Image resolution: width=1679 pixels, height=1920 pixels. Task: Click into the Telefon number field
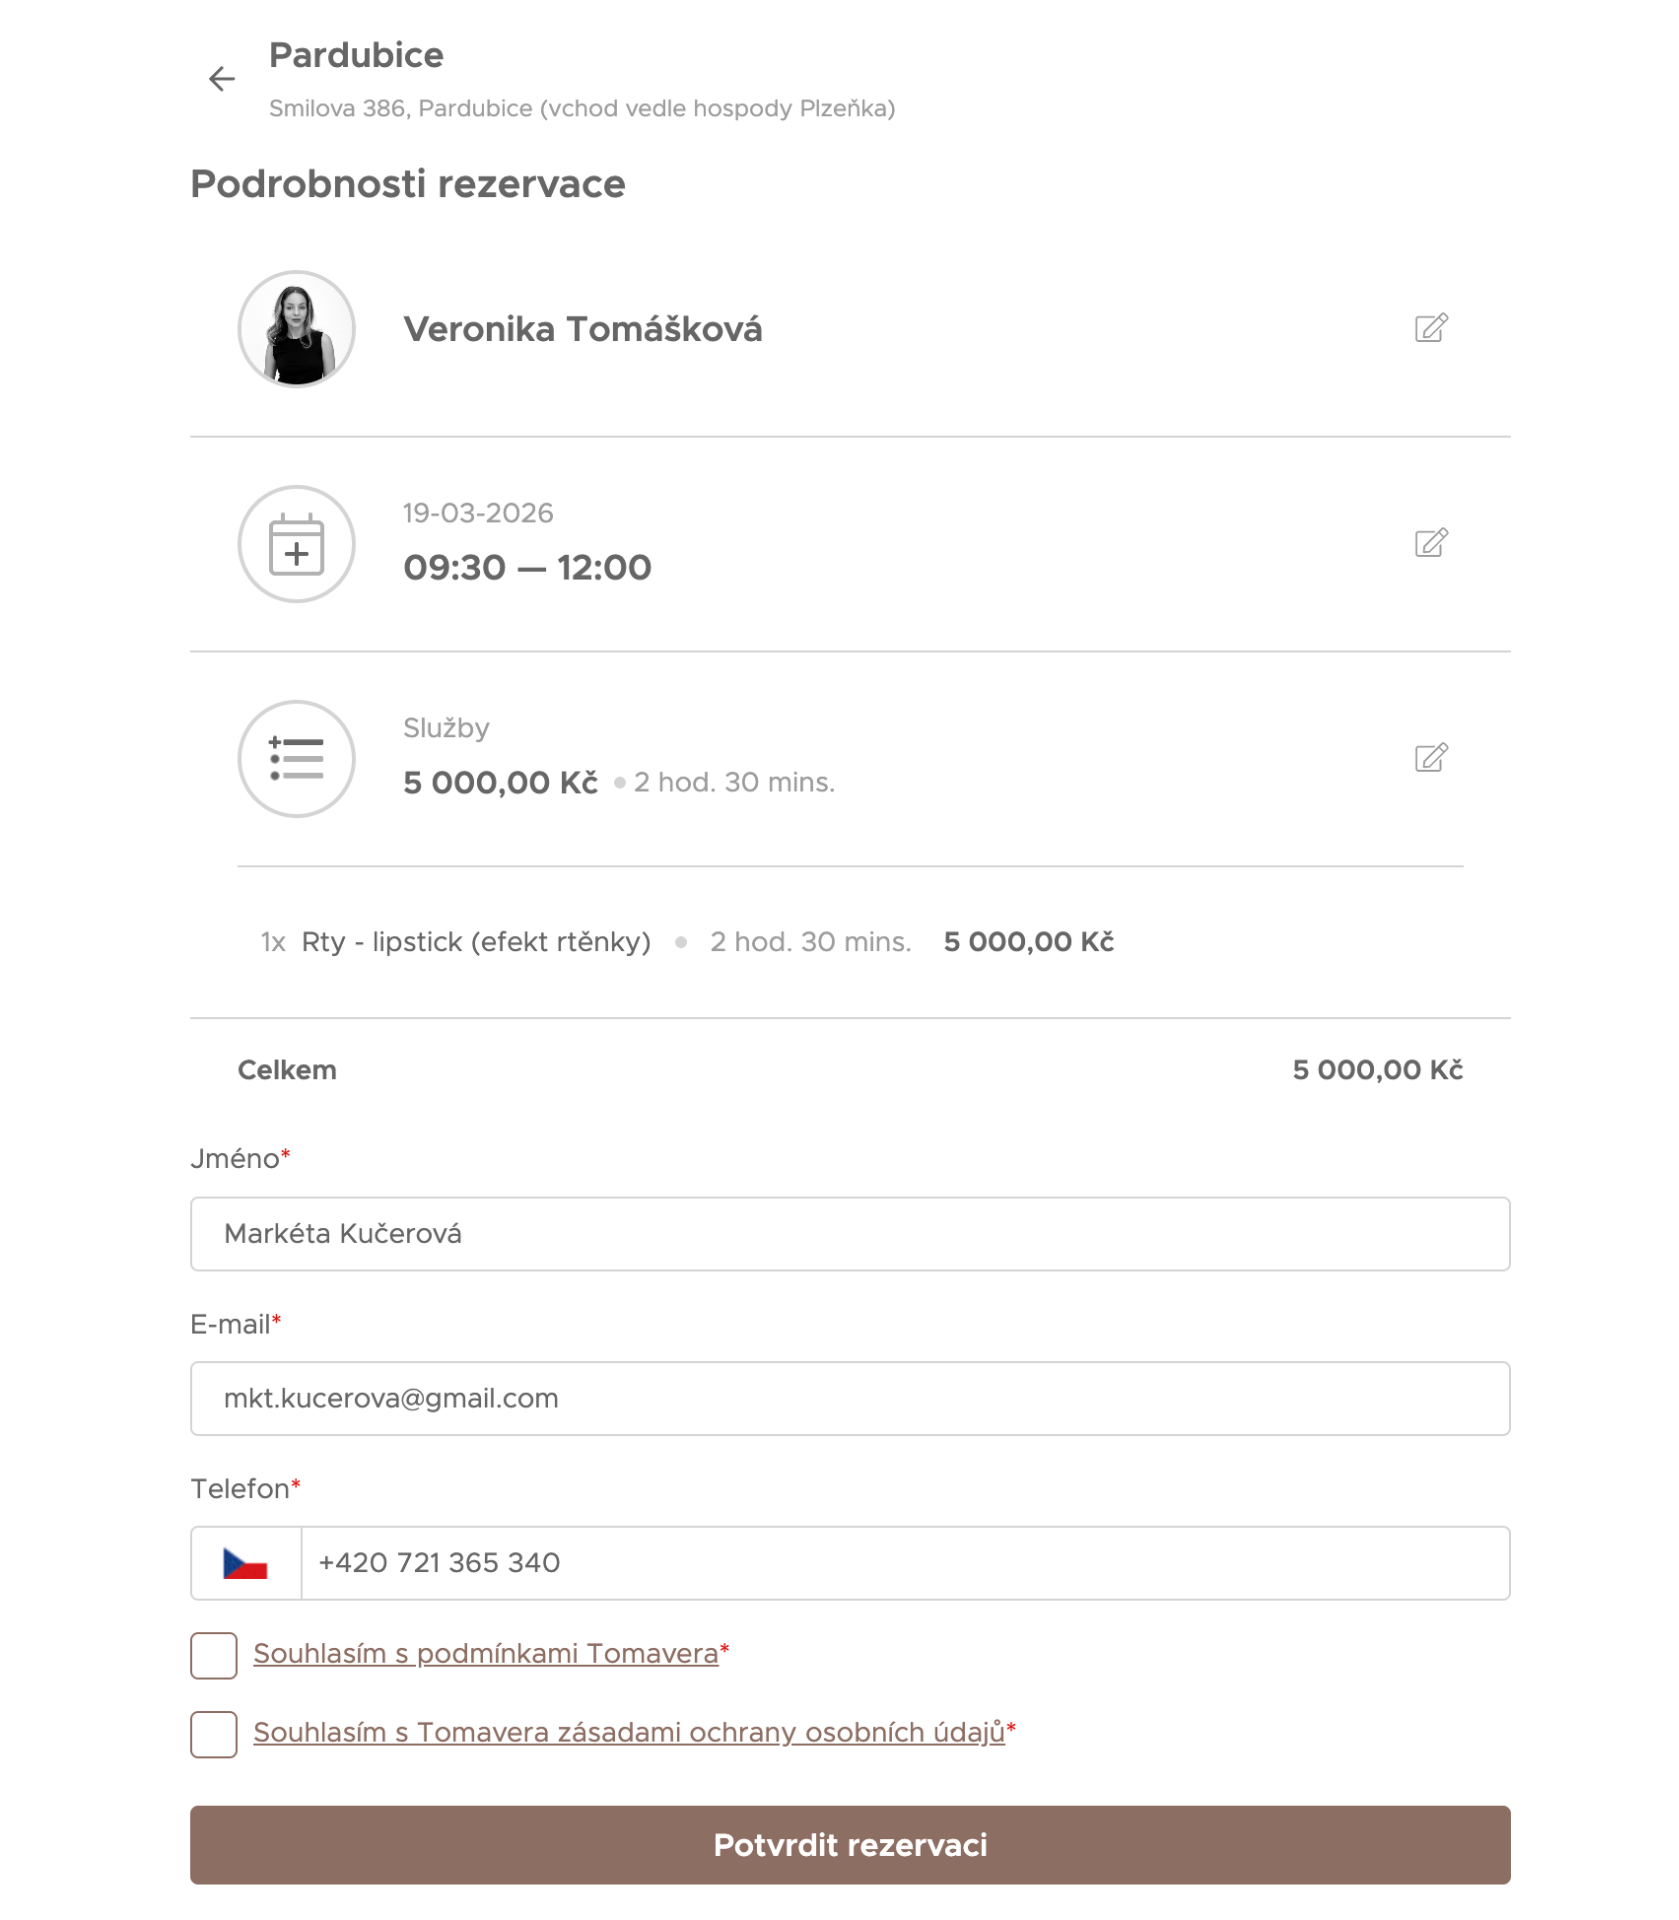pyautogui.click(x=904, y=1563)
